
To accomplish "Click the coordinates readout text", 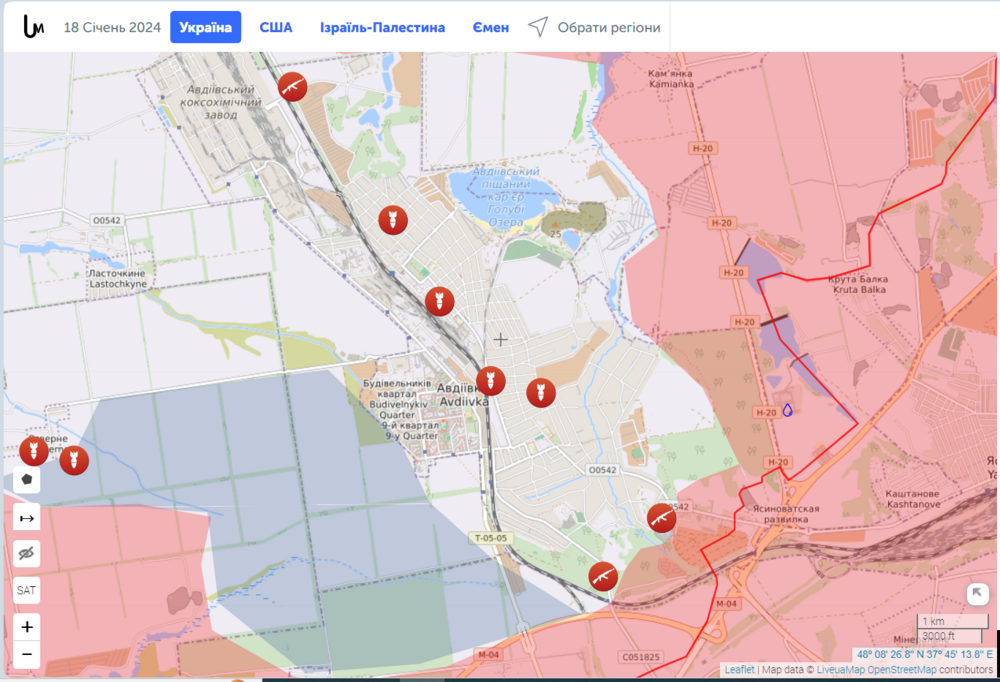I will click(924, 655).
